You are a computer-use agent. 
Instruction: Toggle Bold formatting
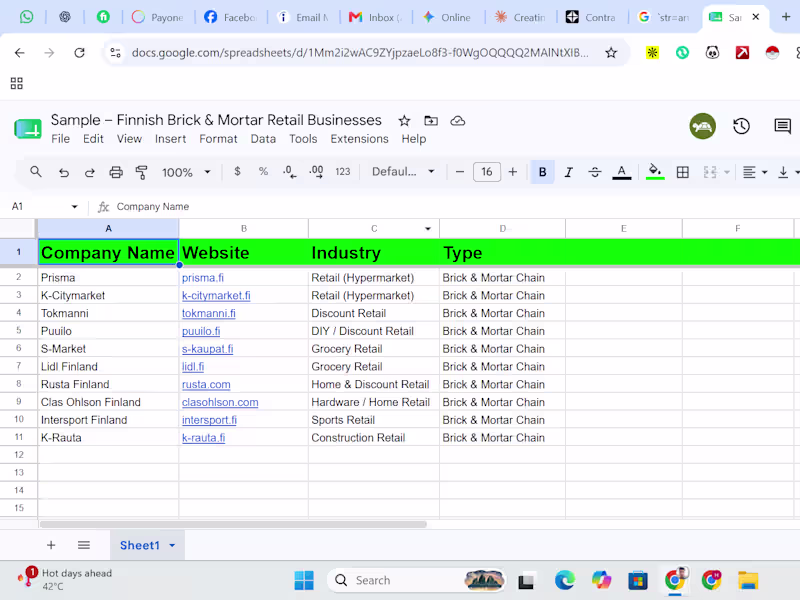pyautogui.click(x=542, y=172)
